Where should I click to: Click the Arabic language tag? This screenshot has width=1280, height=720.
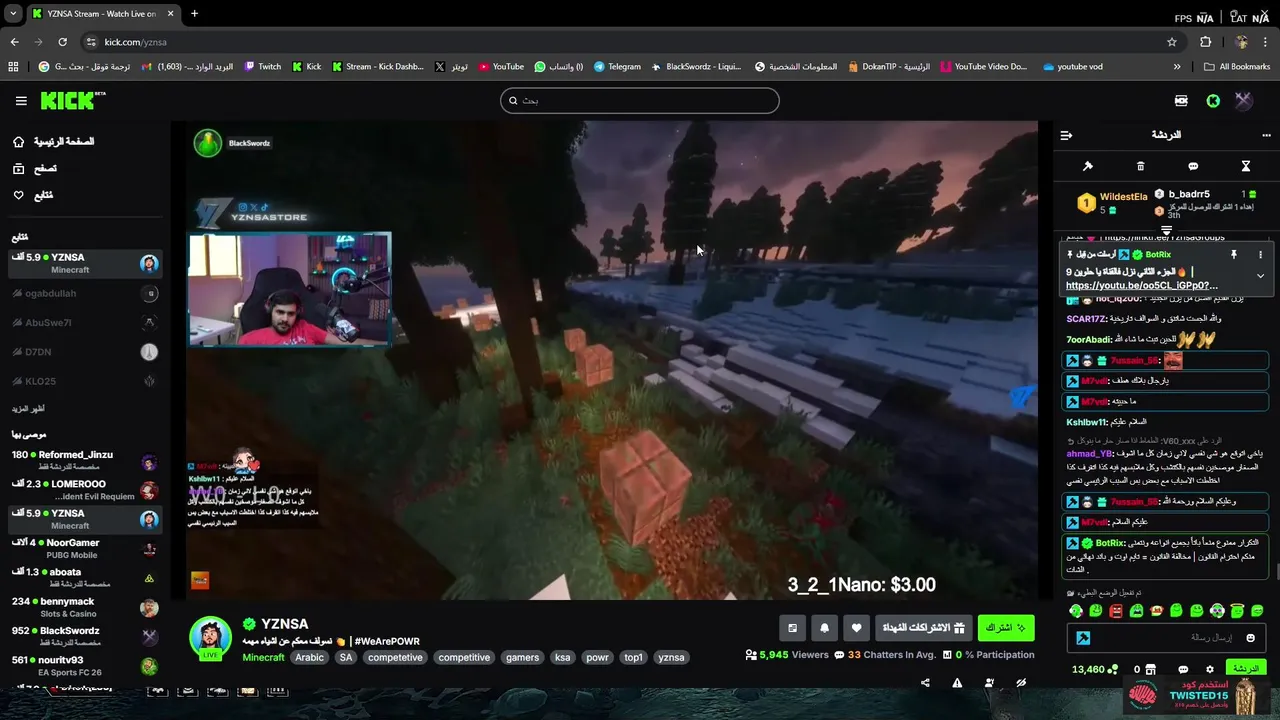coord(309,657)
